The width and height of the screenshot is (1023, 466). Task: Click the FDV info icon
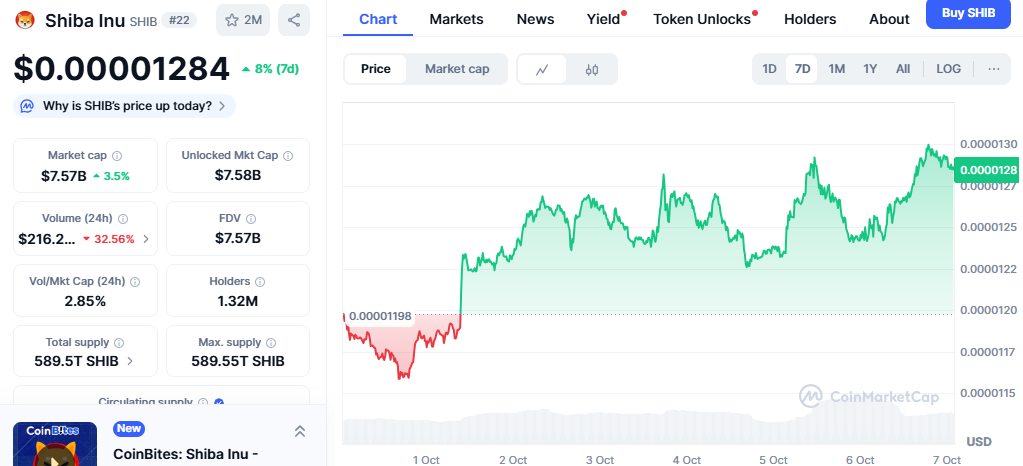pyautogui.click(x=249, y=219)
